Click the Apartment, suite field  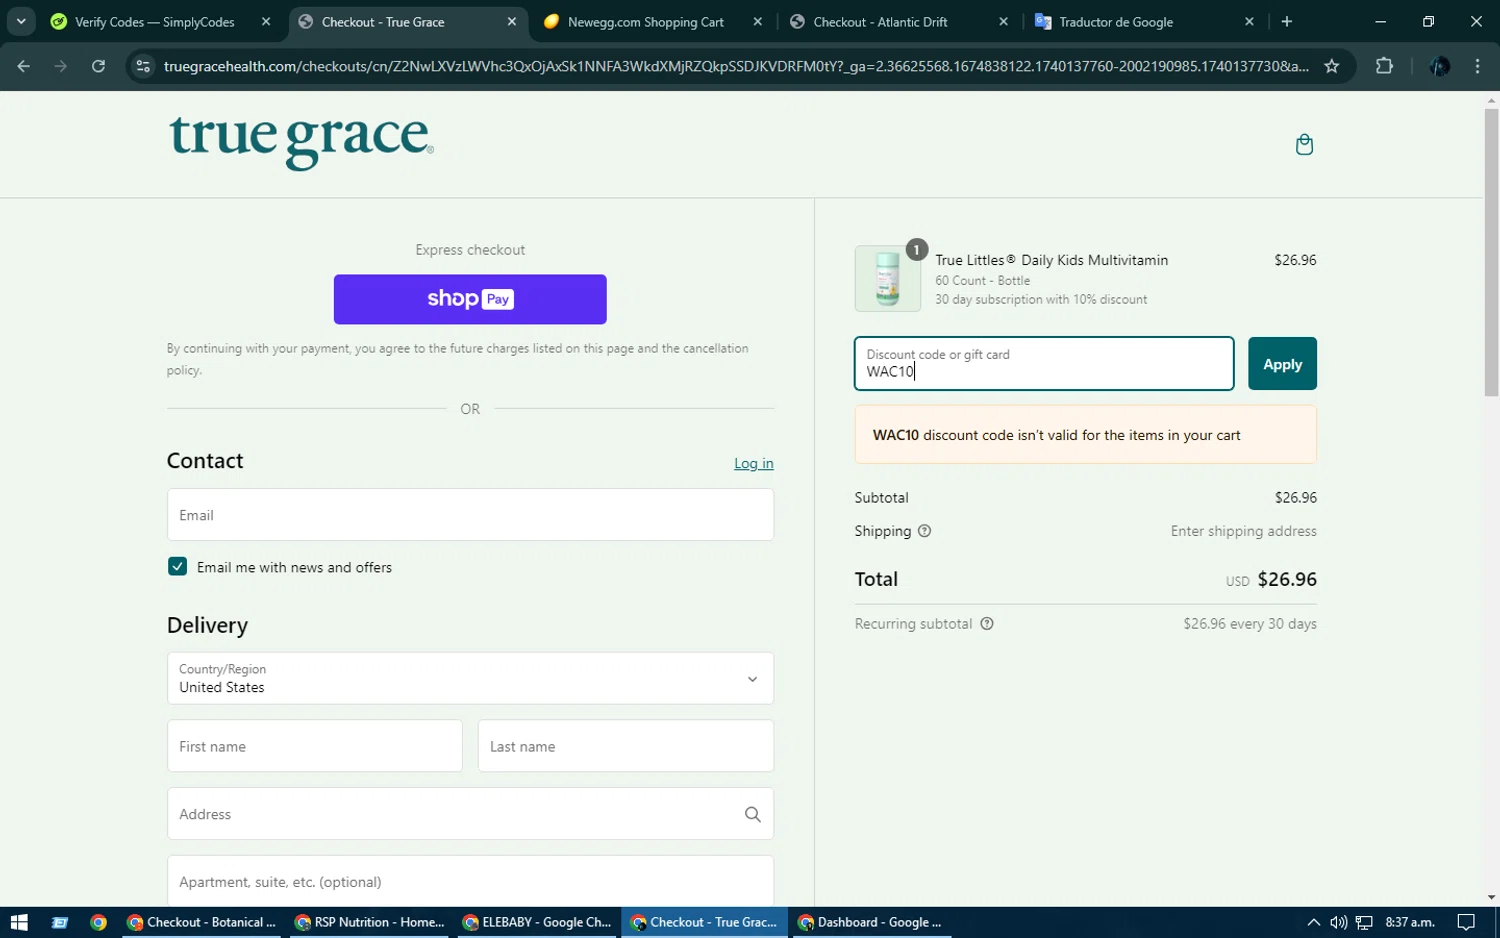[470, 881]
